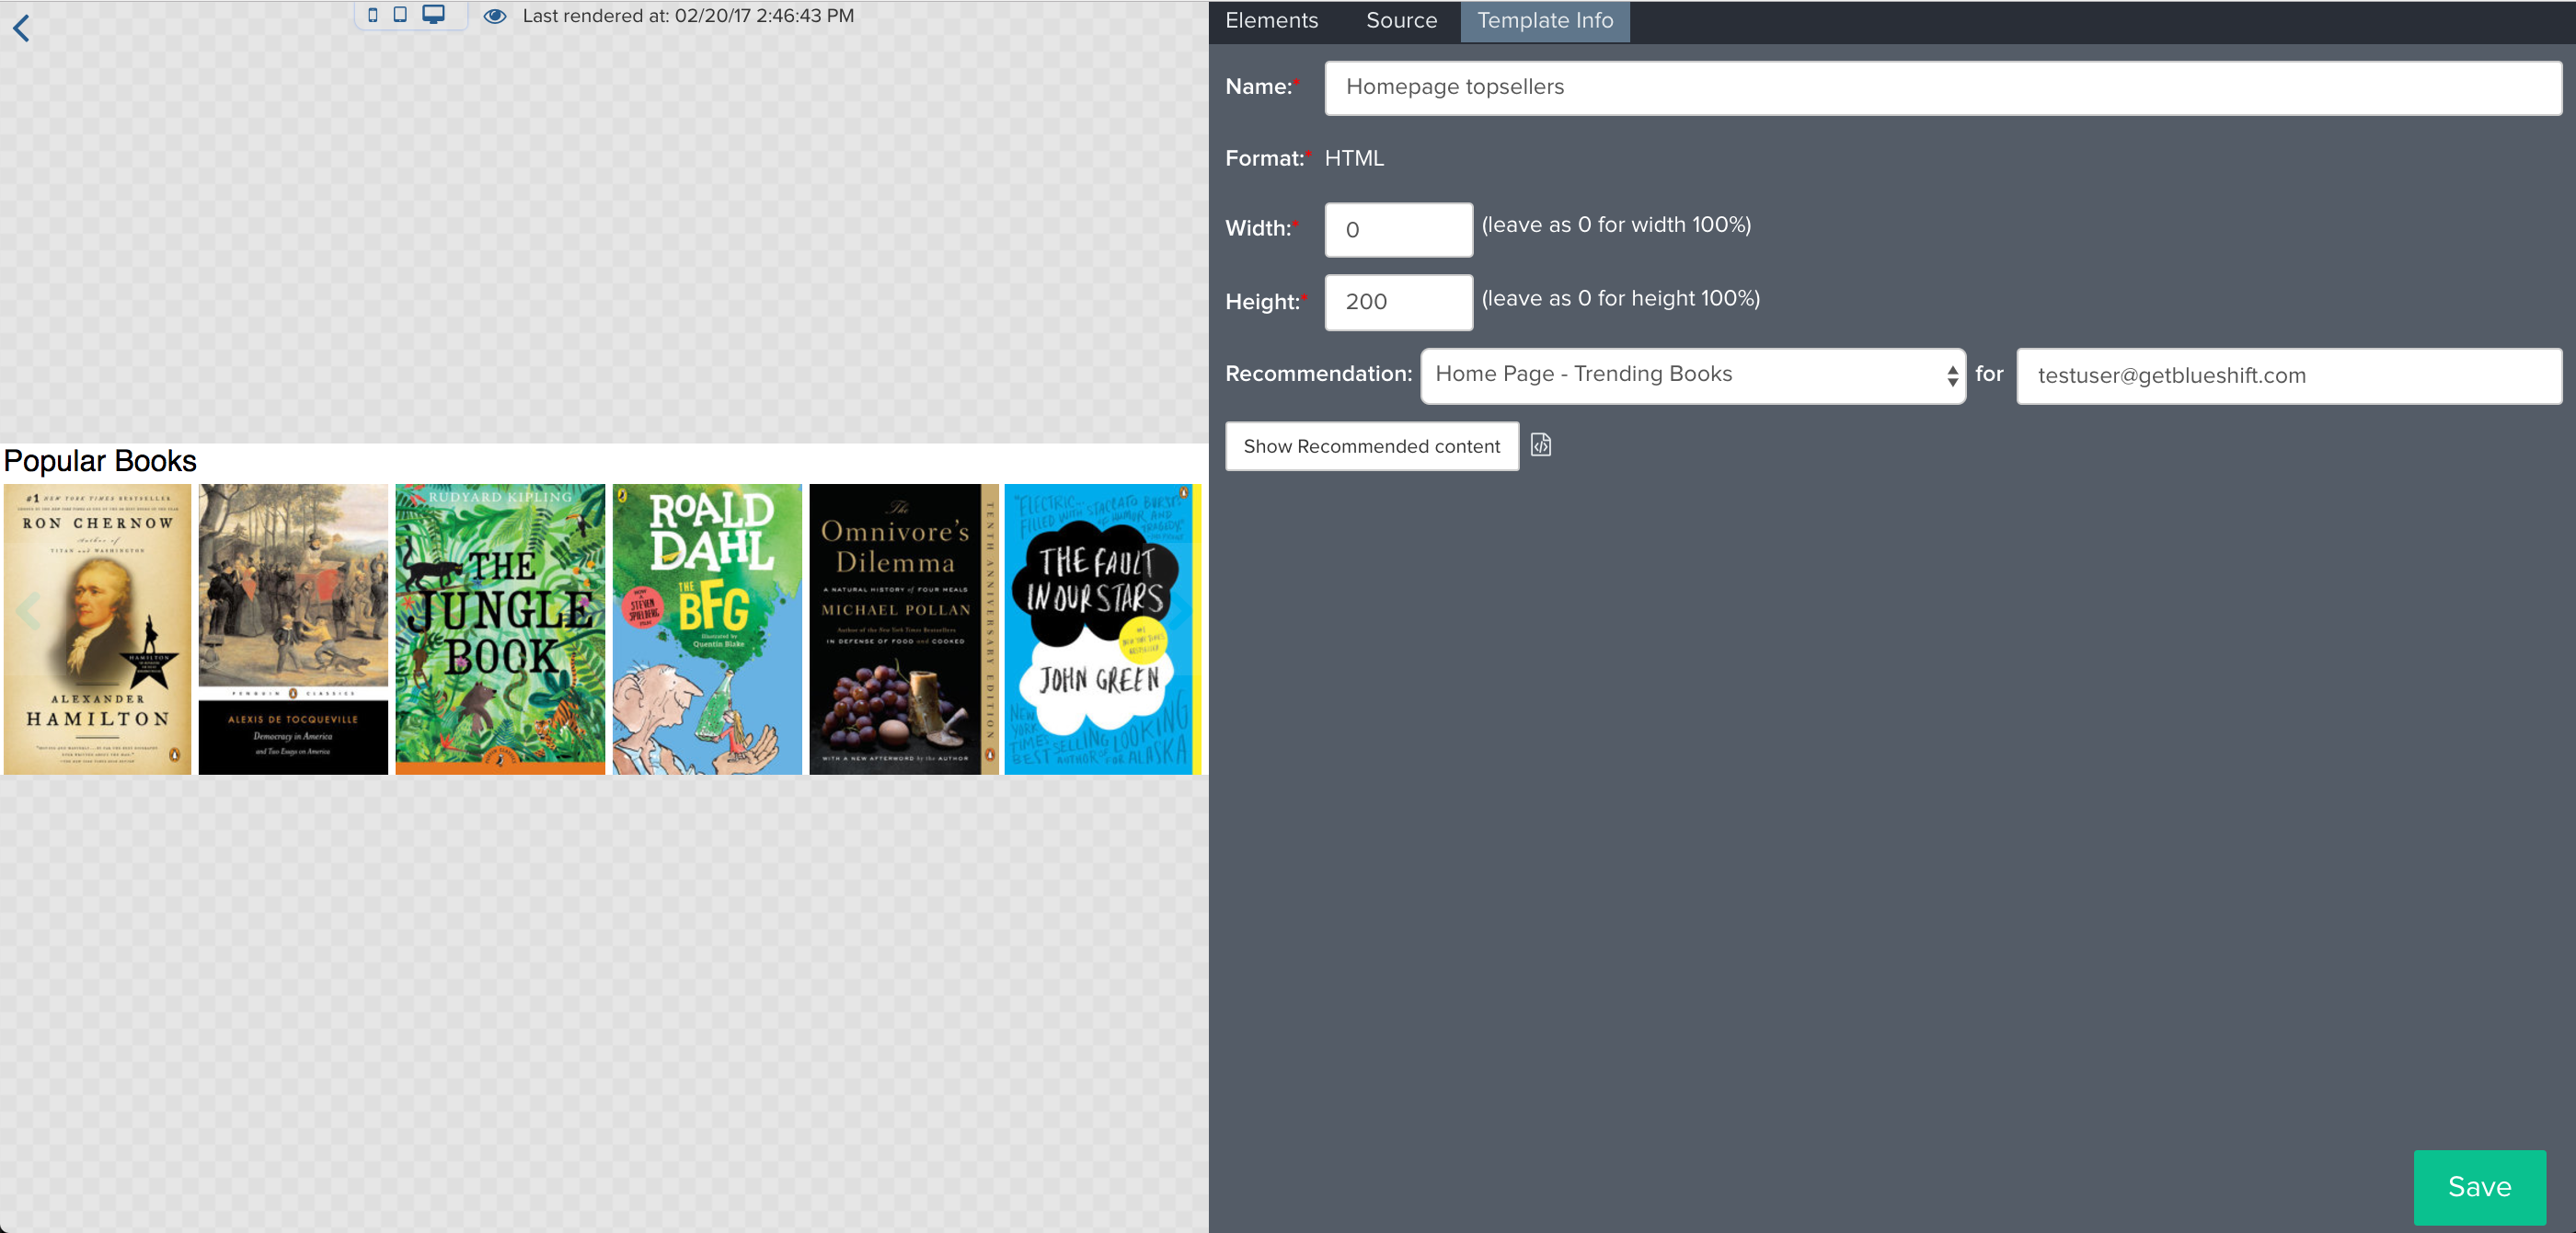2576x1233 pixels.
Task: Click the Last rendered at timestamp text
Action: pyautogui.click(x=688, y=16)
